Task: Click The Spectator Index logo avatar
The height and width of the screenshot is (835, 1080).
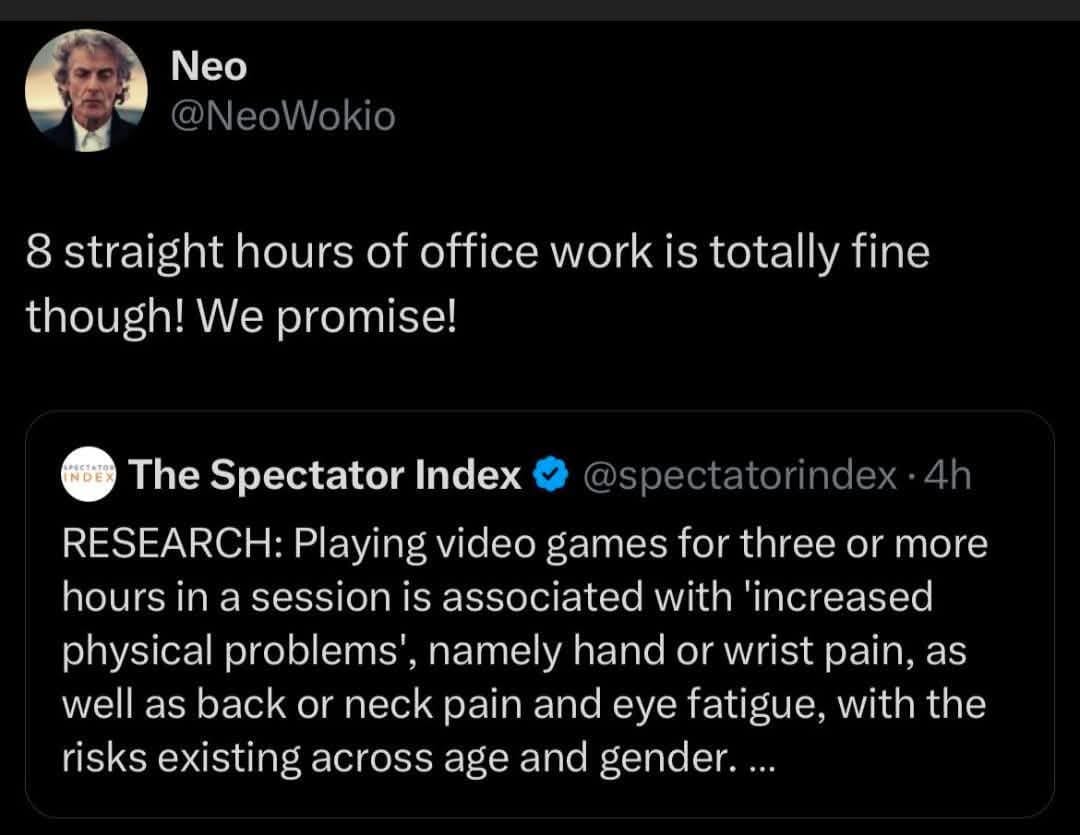Action: coord(89,474)
